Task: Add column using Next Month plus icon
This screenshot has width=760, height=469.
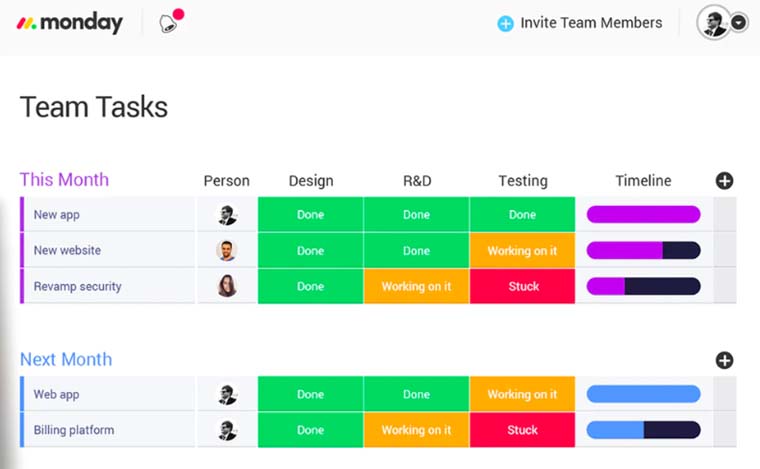Action: pos(724,360)
